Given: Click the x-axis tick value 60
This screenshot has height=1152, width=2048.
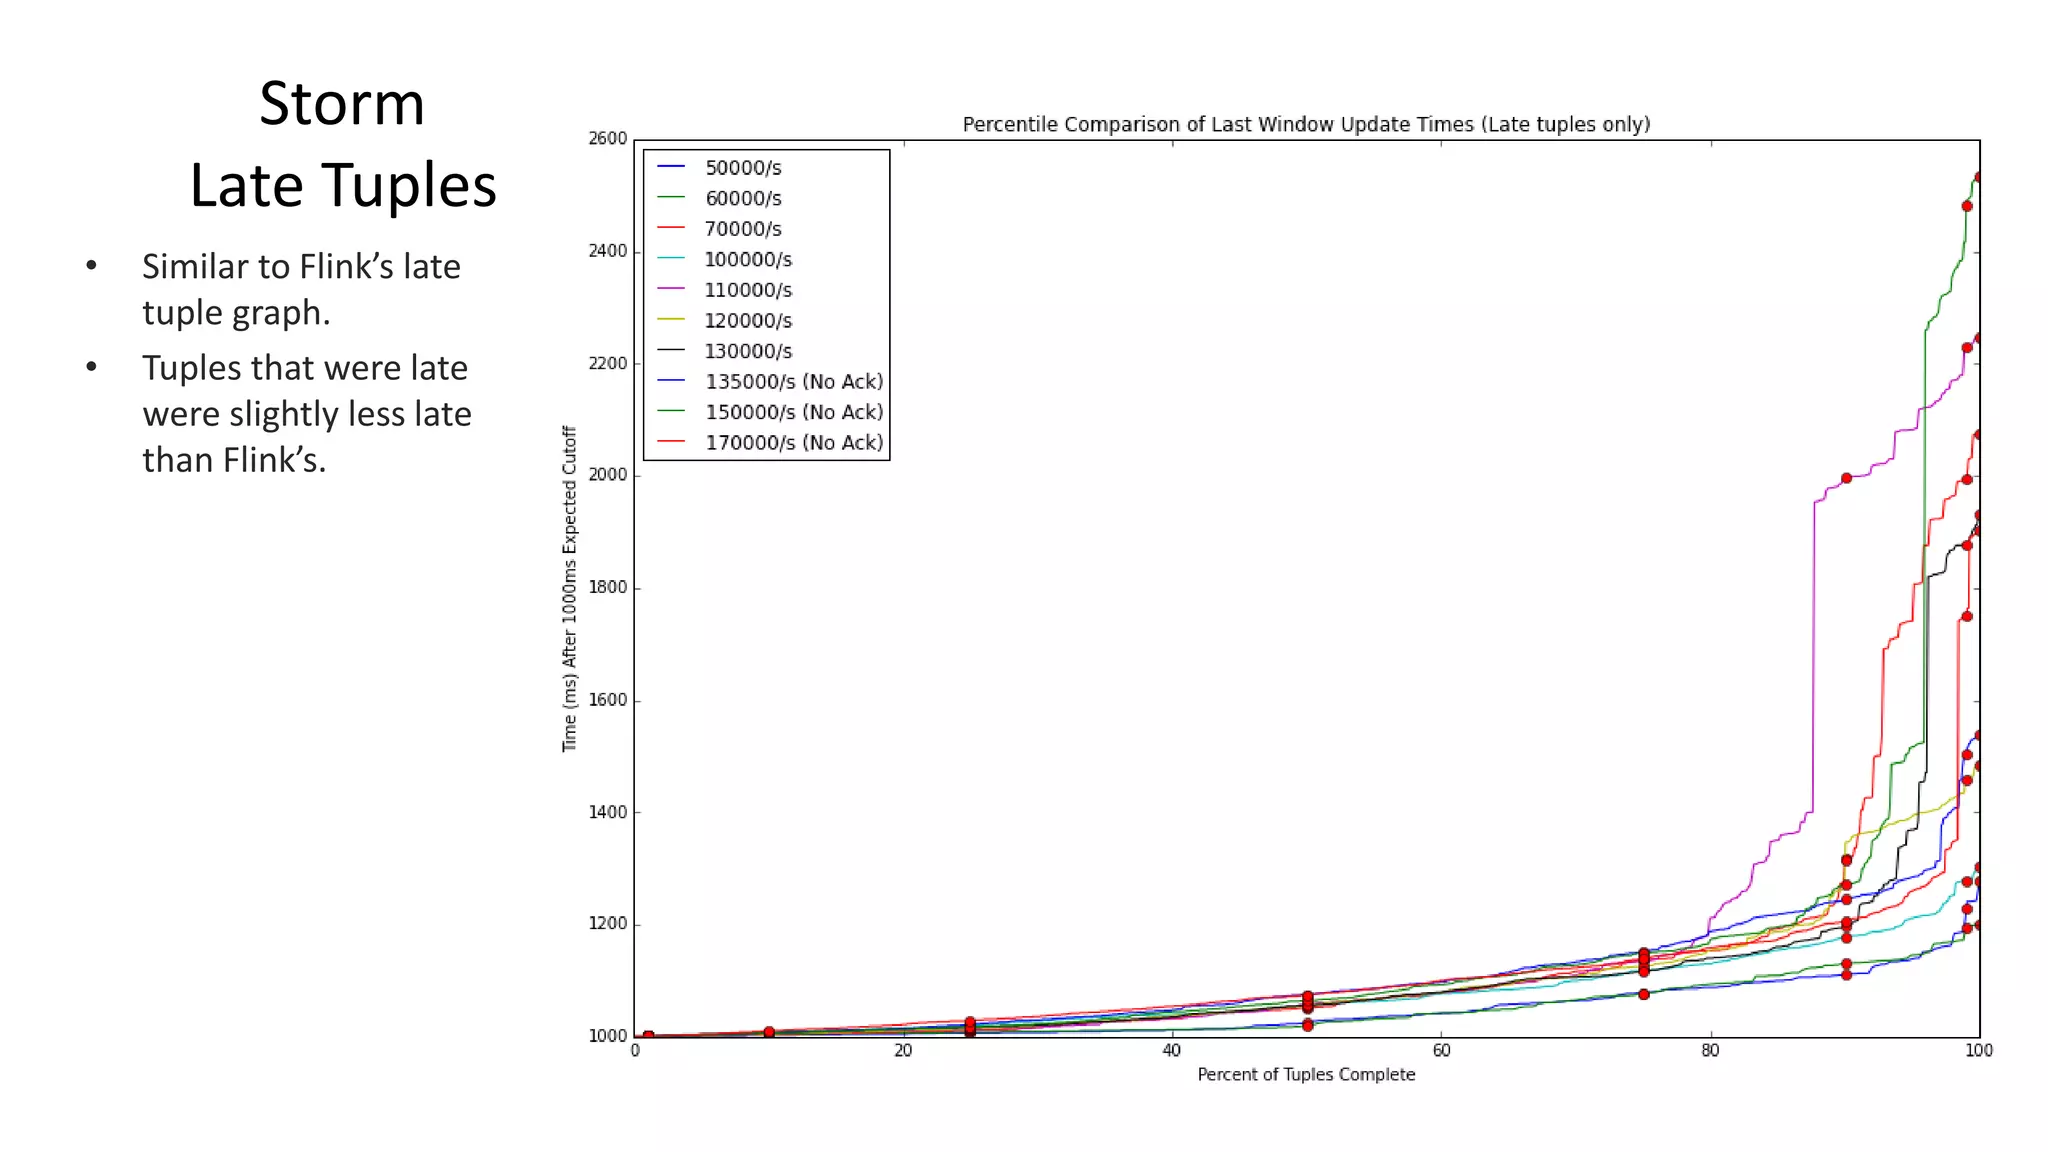Looking at the screenshot, I should [1441, 1051].
